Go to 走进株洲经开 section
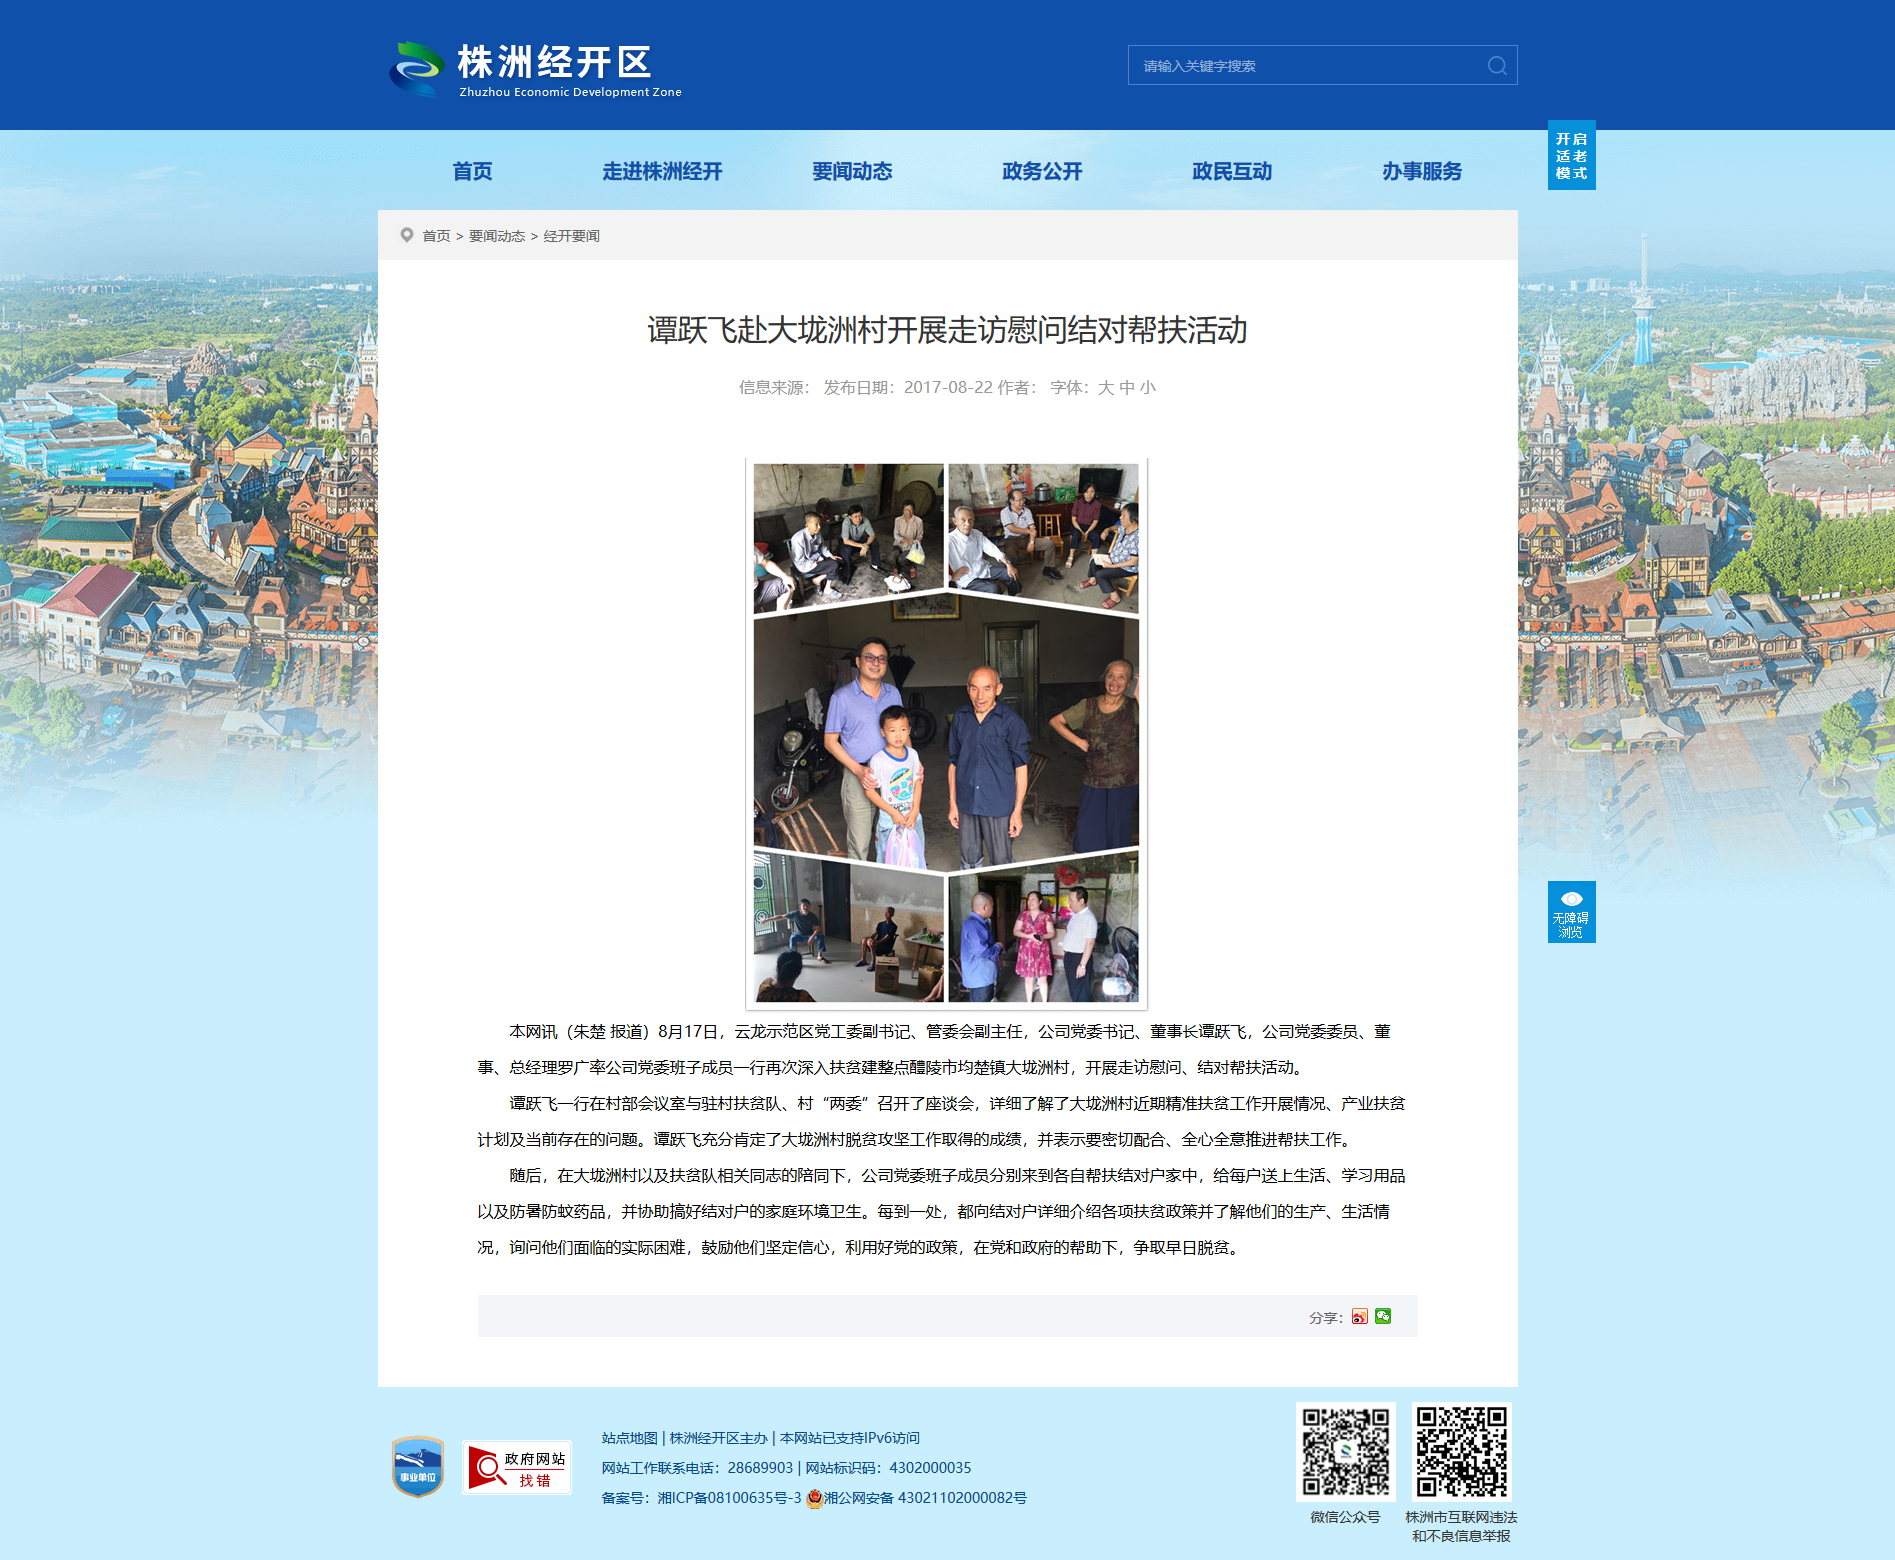Screen dimensions: 1895x1560 [662, 171]
